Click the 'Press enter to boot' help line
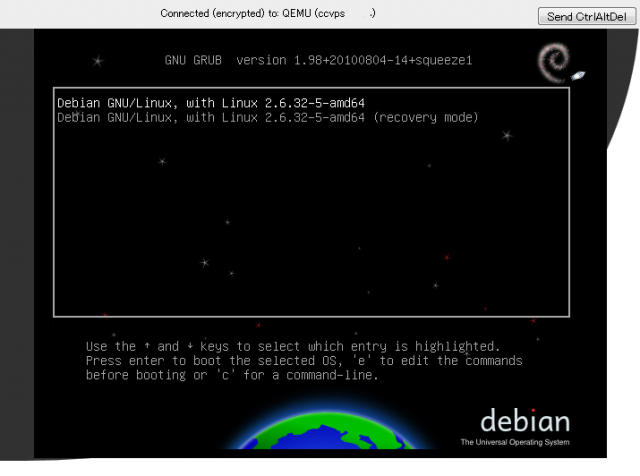Viewport: 640px width, 476px height. point(304,360)
